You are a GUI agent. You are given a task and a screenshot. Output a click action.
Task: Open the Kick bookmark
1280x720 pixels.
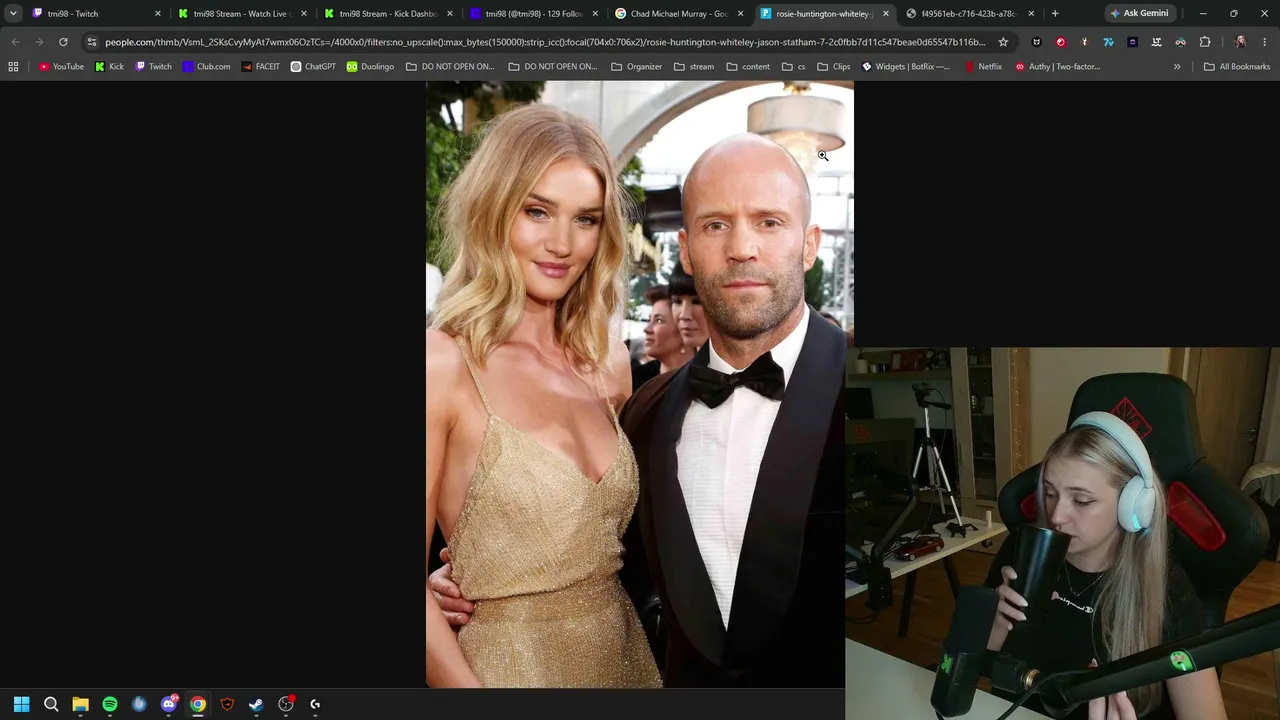click(x=110, y=67)
